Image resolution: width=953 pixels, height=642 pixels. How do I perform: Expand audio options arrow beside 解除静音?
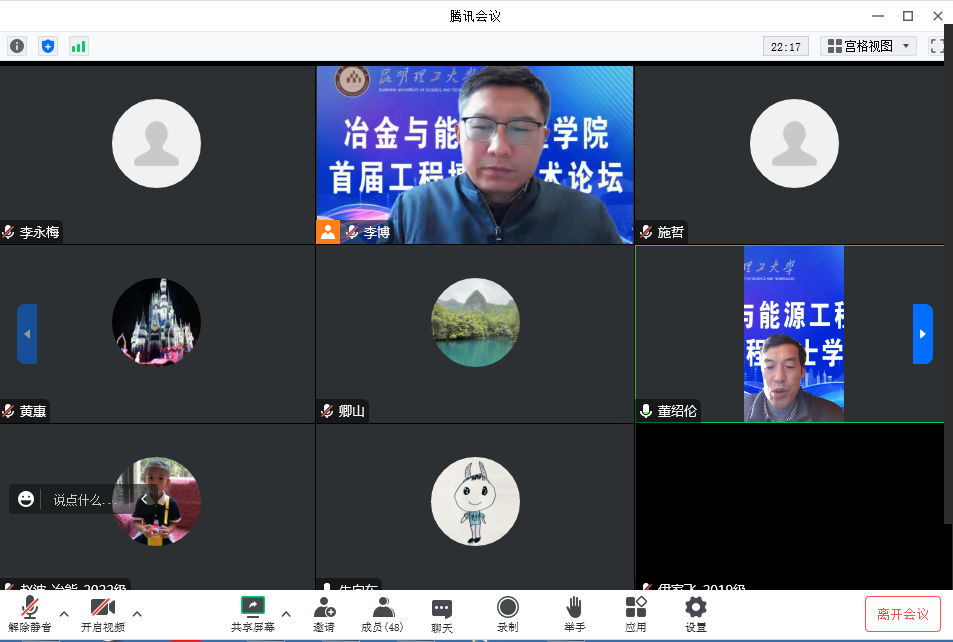point(64,613)
